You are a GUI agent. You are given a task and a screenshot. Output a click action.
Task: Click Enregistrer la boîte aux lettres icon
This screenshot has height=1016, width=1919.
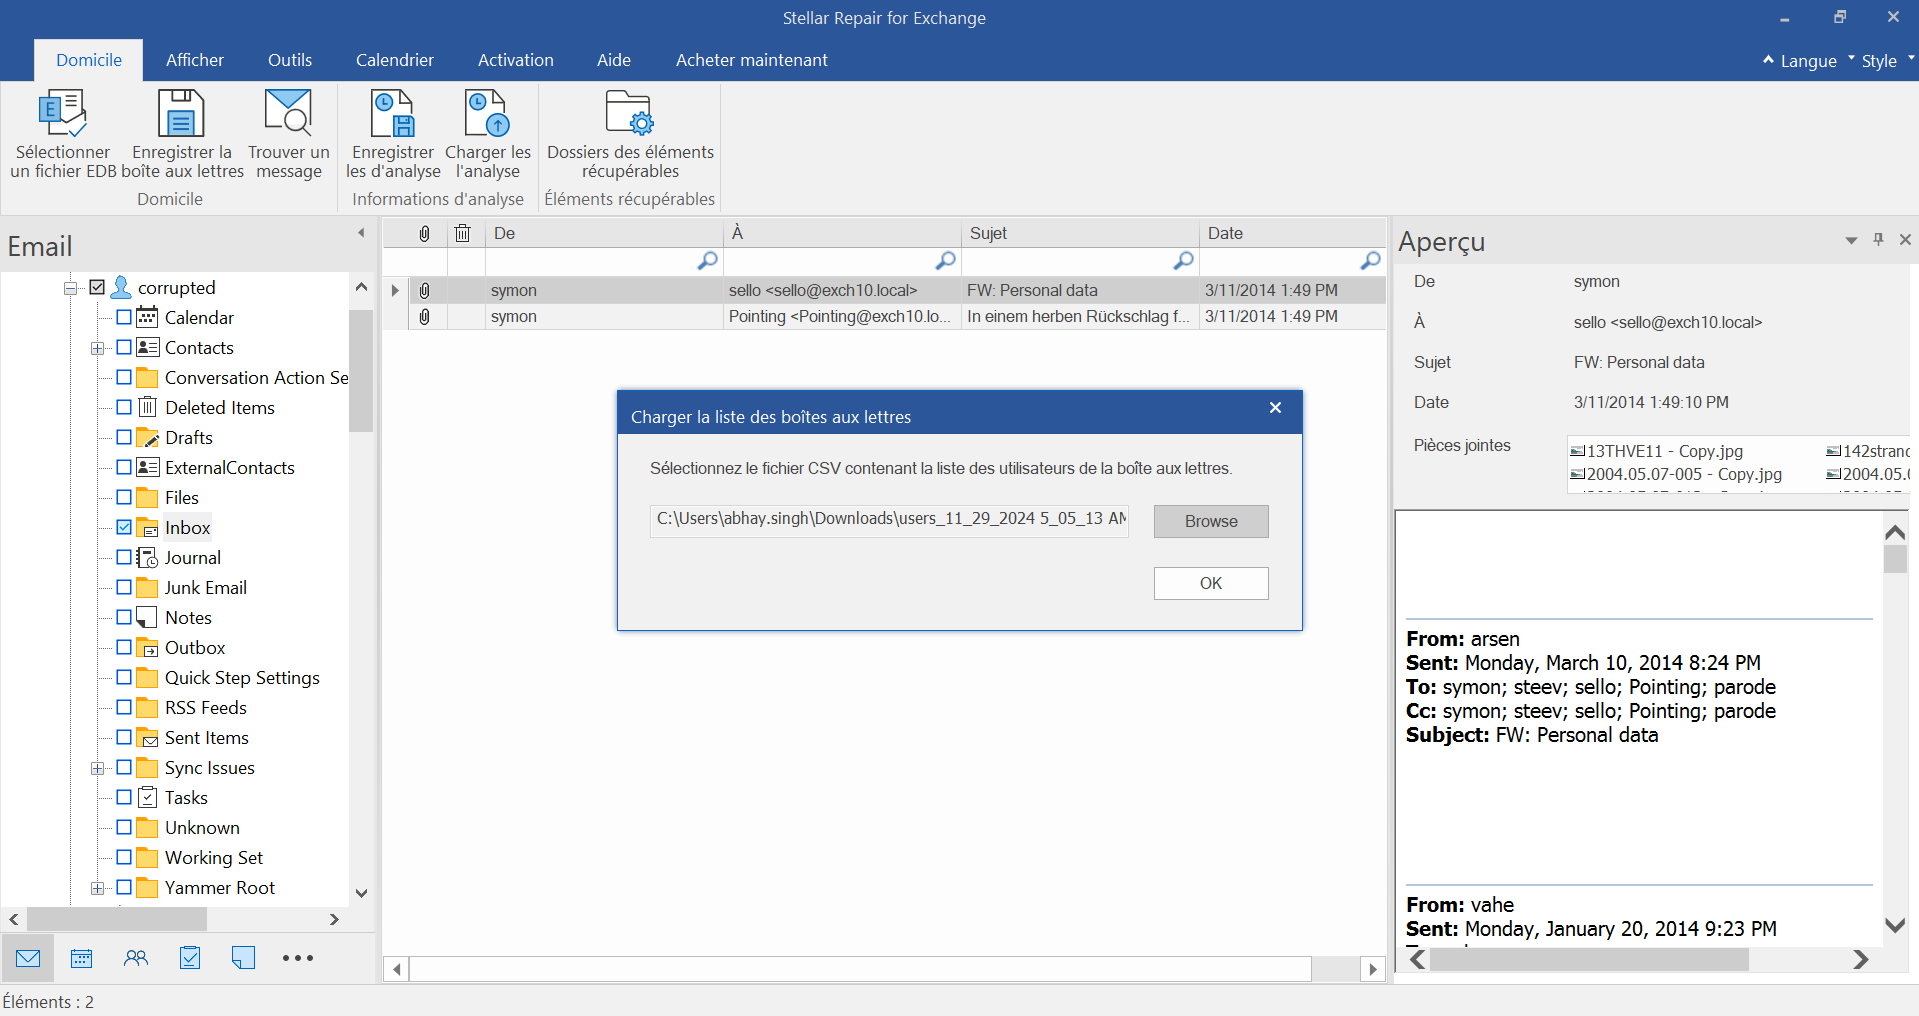tap(181, 113)
